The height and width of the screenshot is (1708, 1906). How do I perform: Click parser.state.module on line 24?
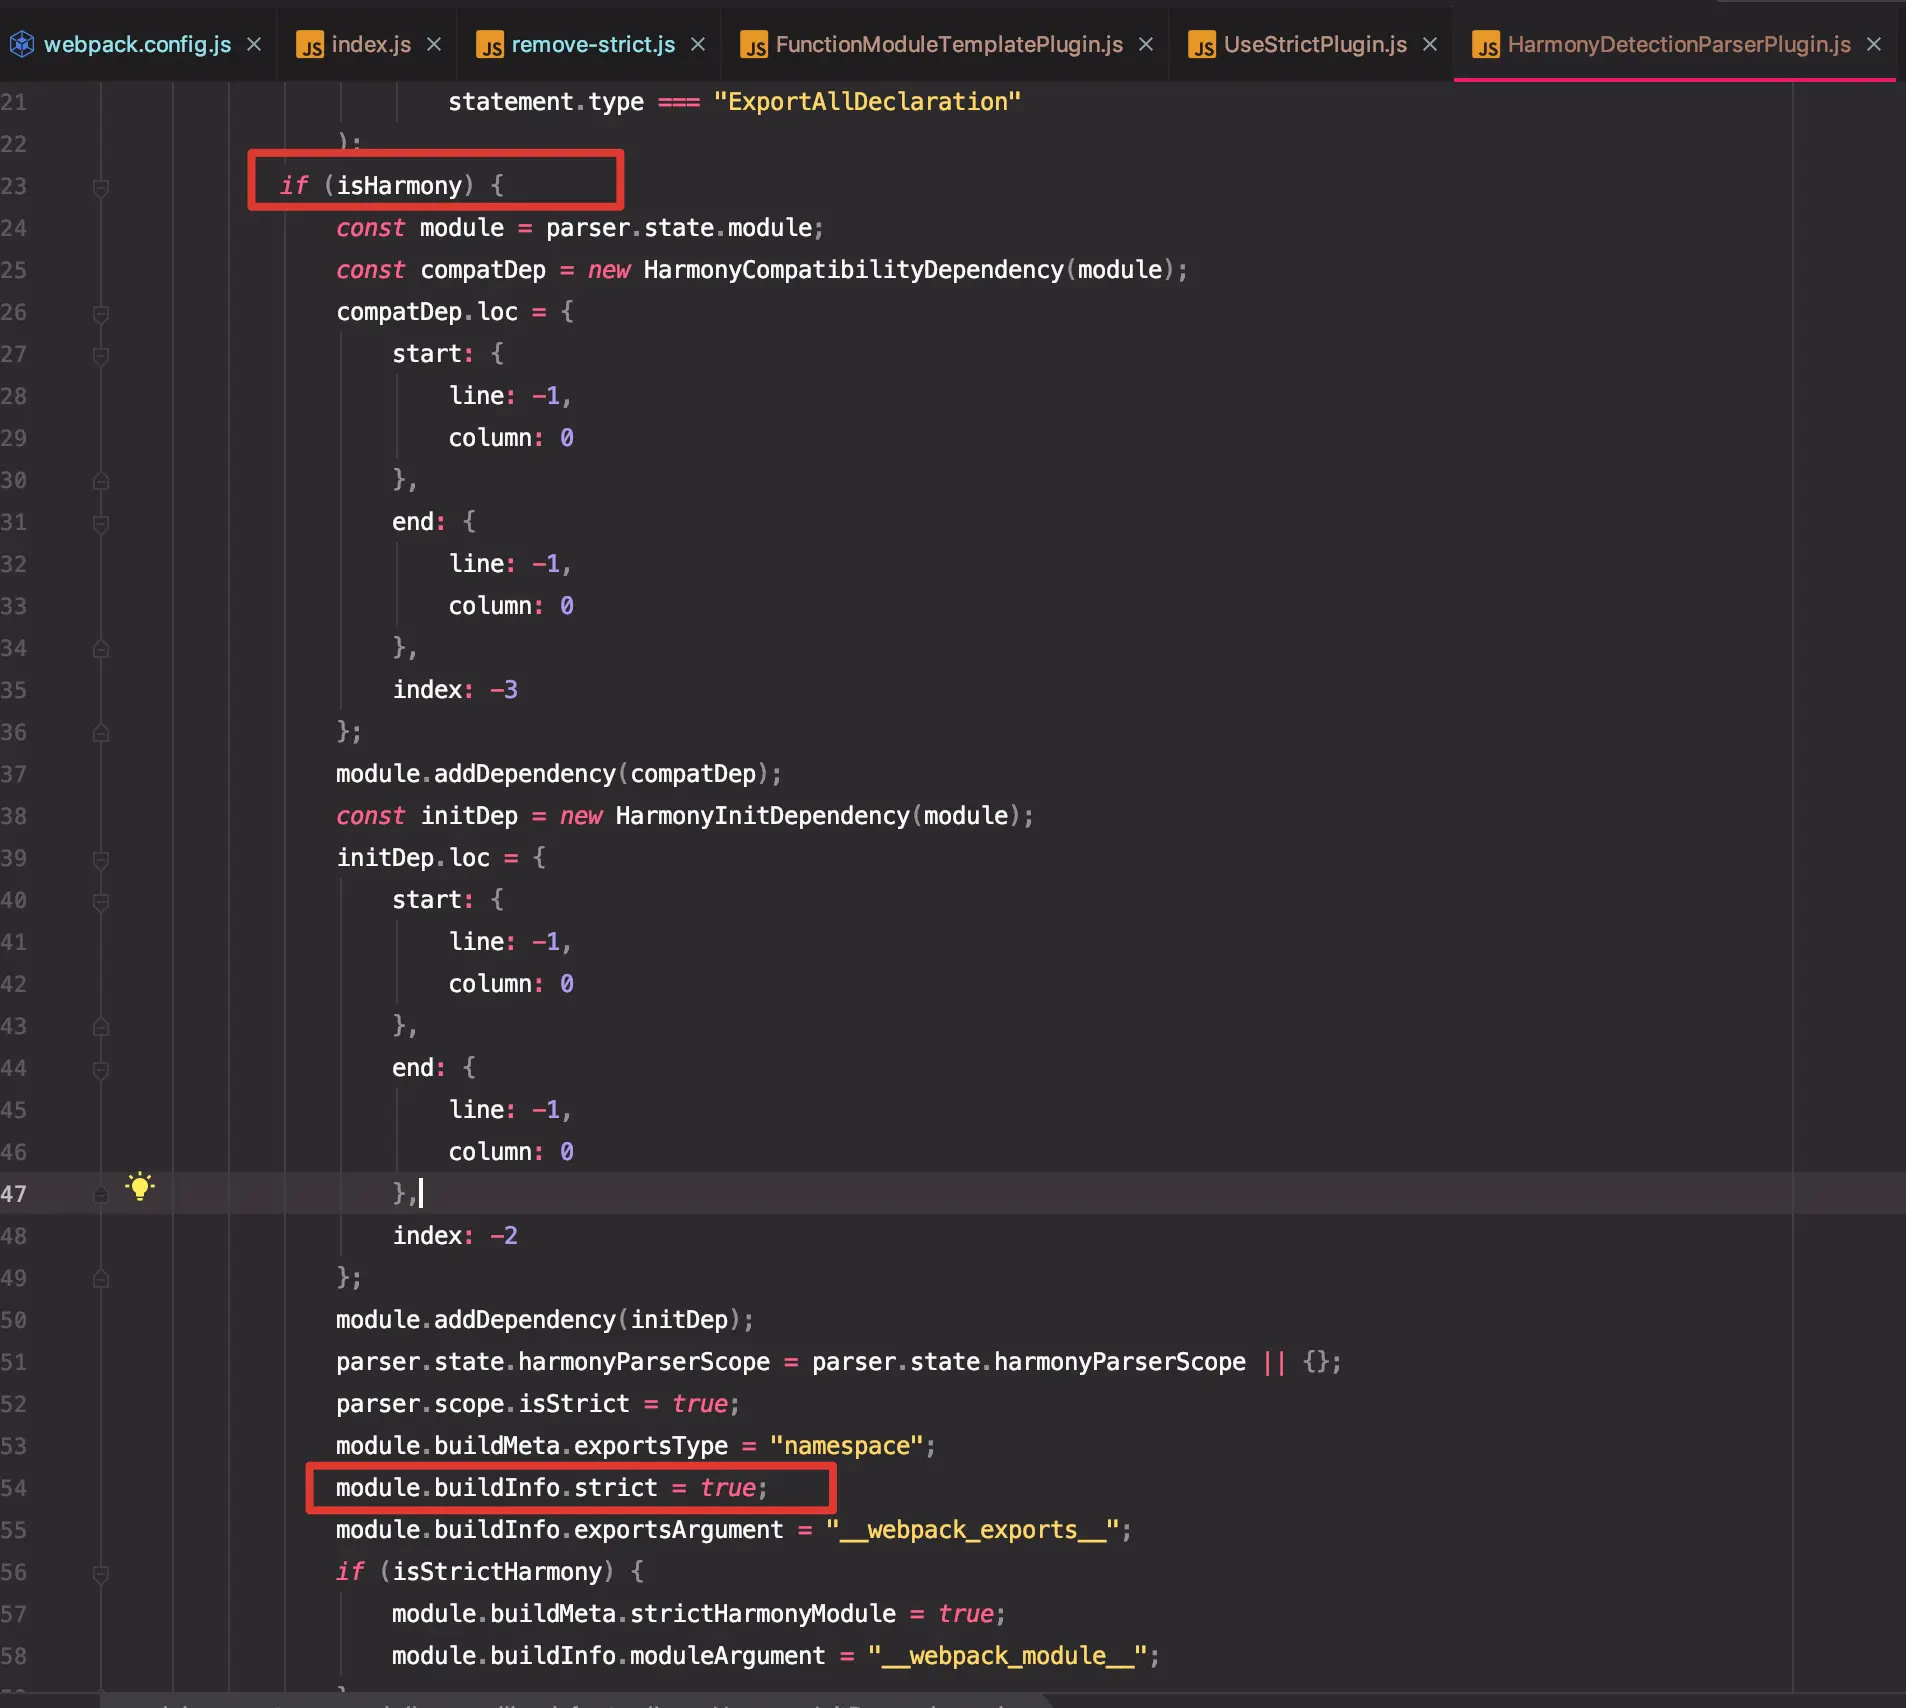(x=678, y=228)
